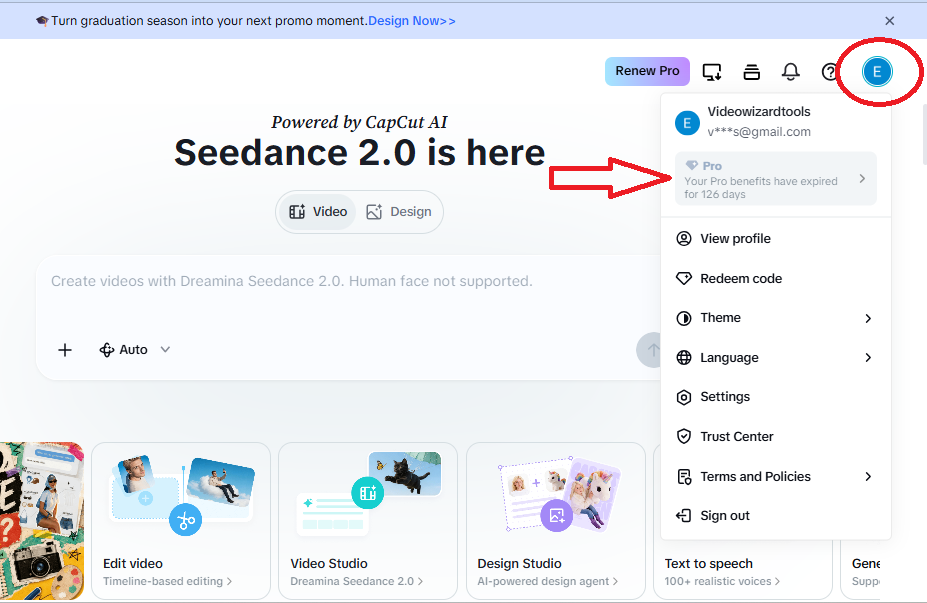
Task: Click the Pro diamond icon in account menu
Action: 692,166
